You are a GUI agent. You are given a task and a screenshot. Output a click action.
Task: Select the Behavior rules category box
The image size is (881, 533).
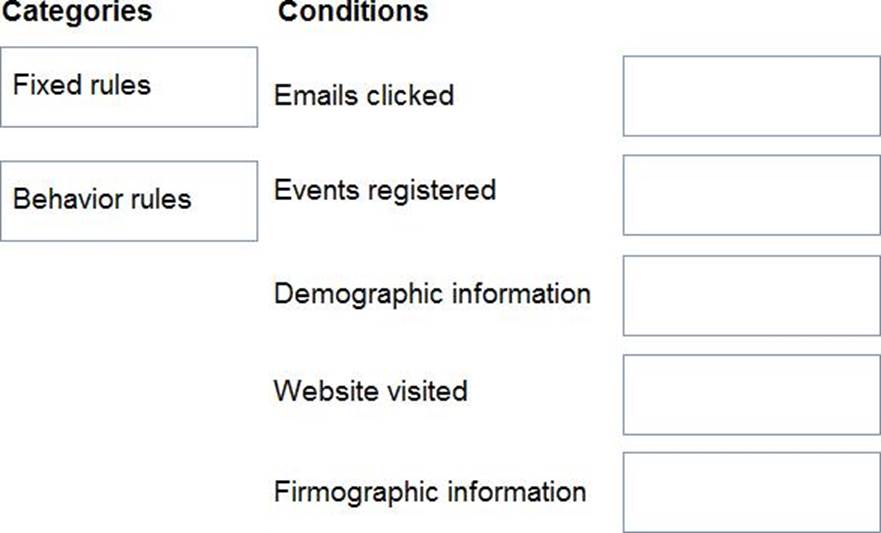coord(128,200)
